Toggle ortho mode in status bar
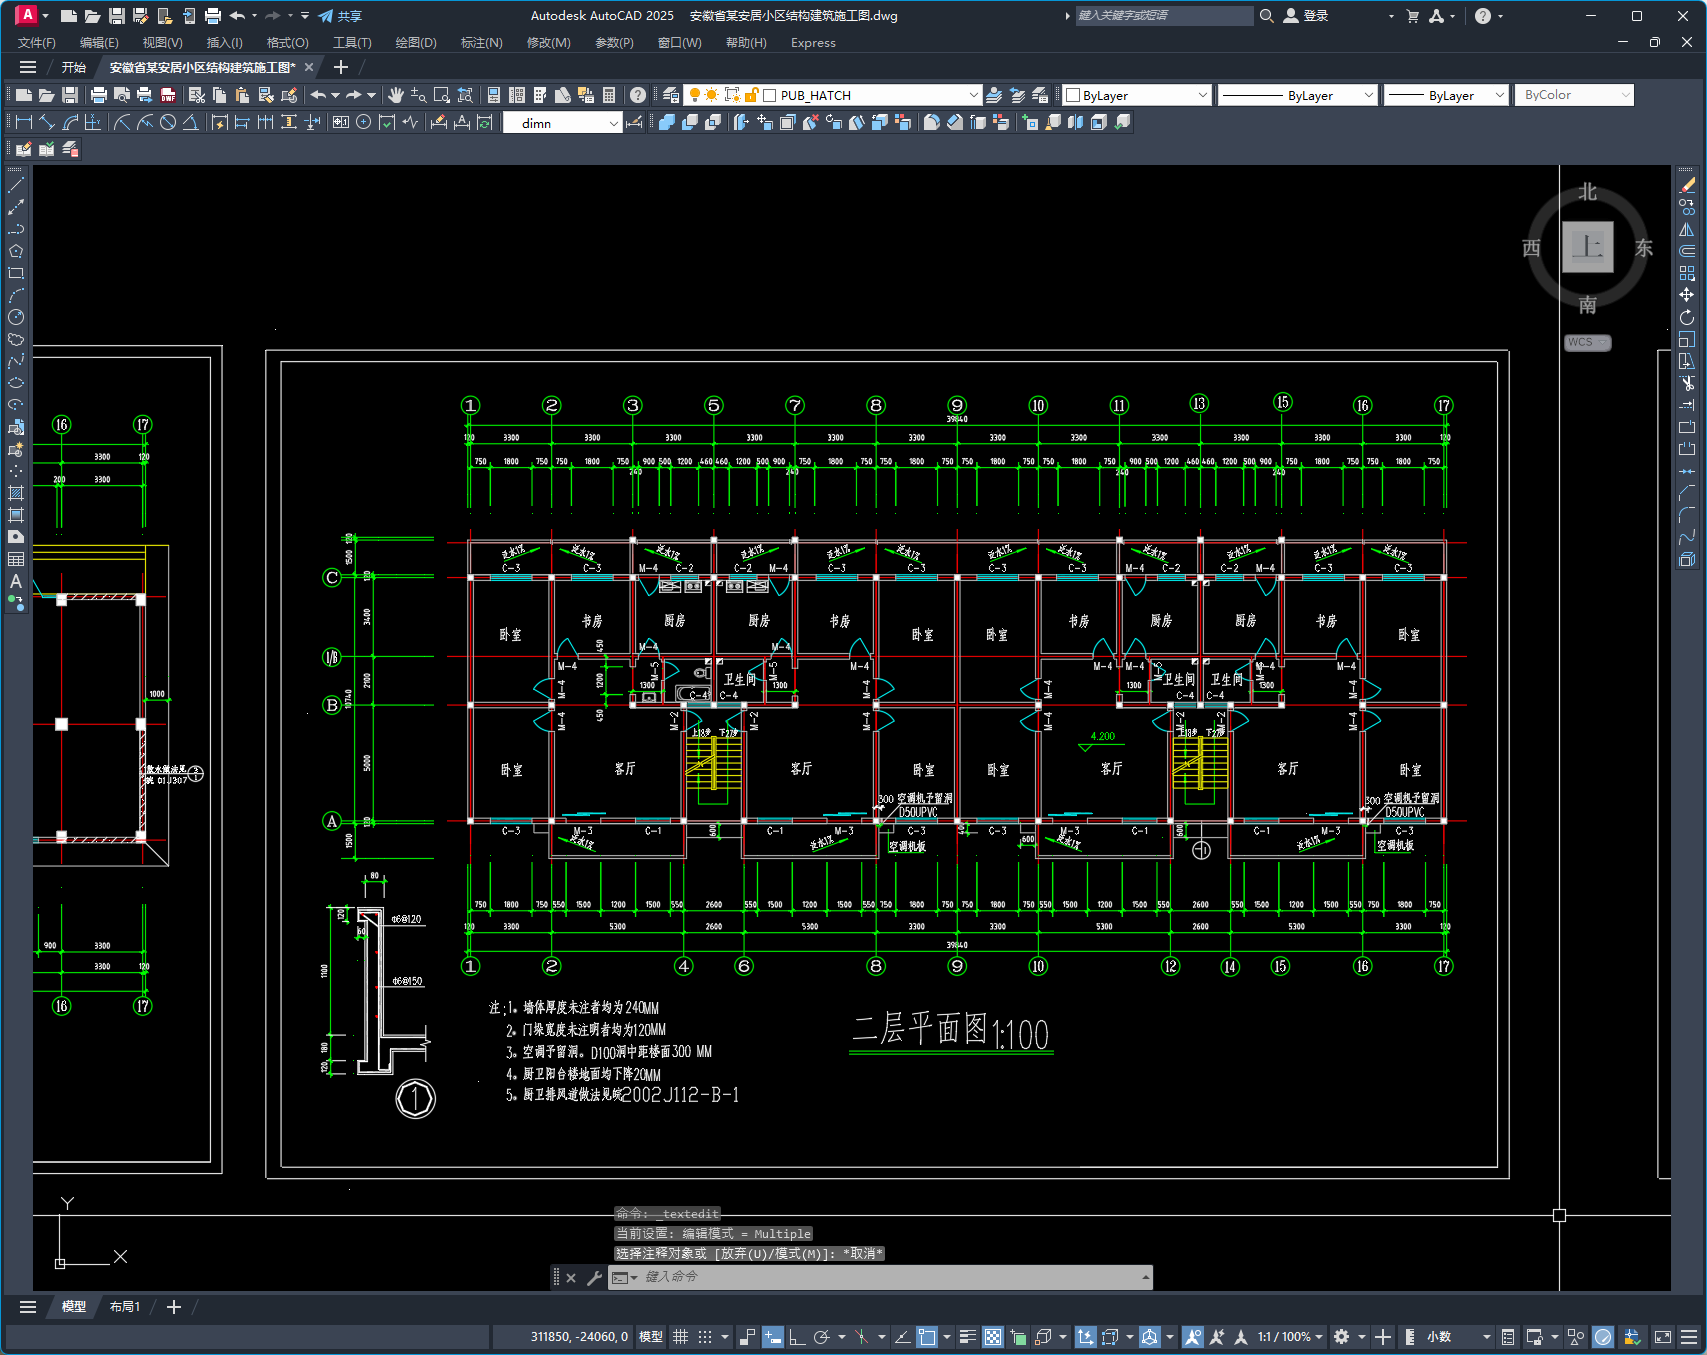Image resolution: width=1707 pixels, height=1355 pixels. [x=797, y=1337]
